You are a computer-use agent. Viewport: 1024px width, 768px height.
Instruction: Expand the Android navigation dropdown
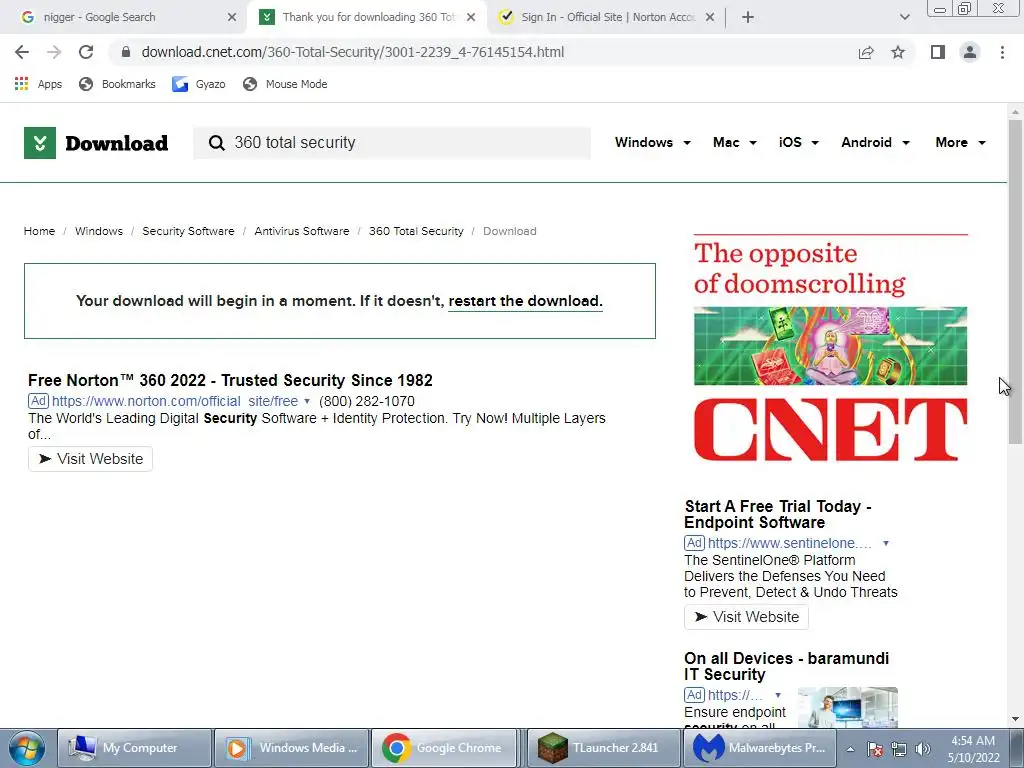(x=875, y=142)
